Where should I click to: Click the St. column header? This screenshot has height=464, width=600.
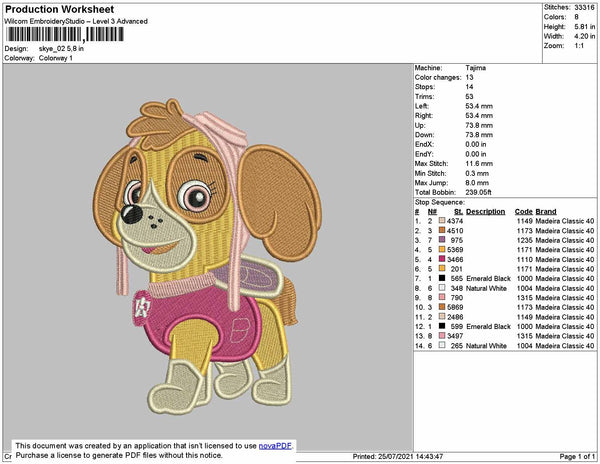coord(458,212)
